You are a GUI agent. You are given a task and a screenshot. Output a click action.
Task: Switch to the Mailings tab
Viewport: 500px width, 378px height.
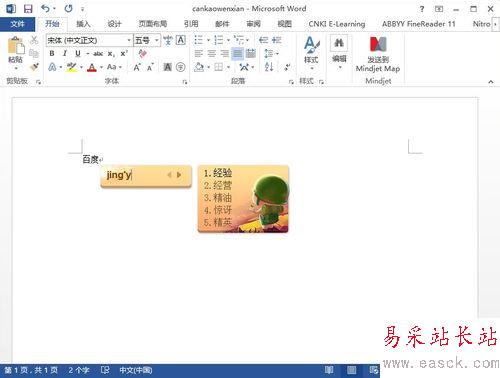click(x=222, y=24)
